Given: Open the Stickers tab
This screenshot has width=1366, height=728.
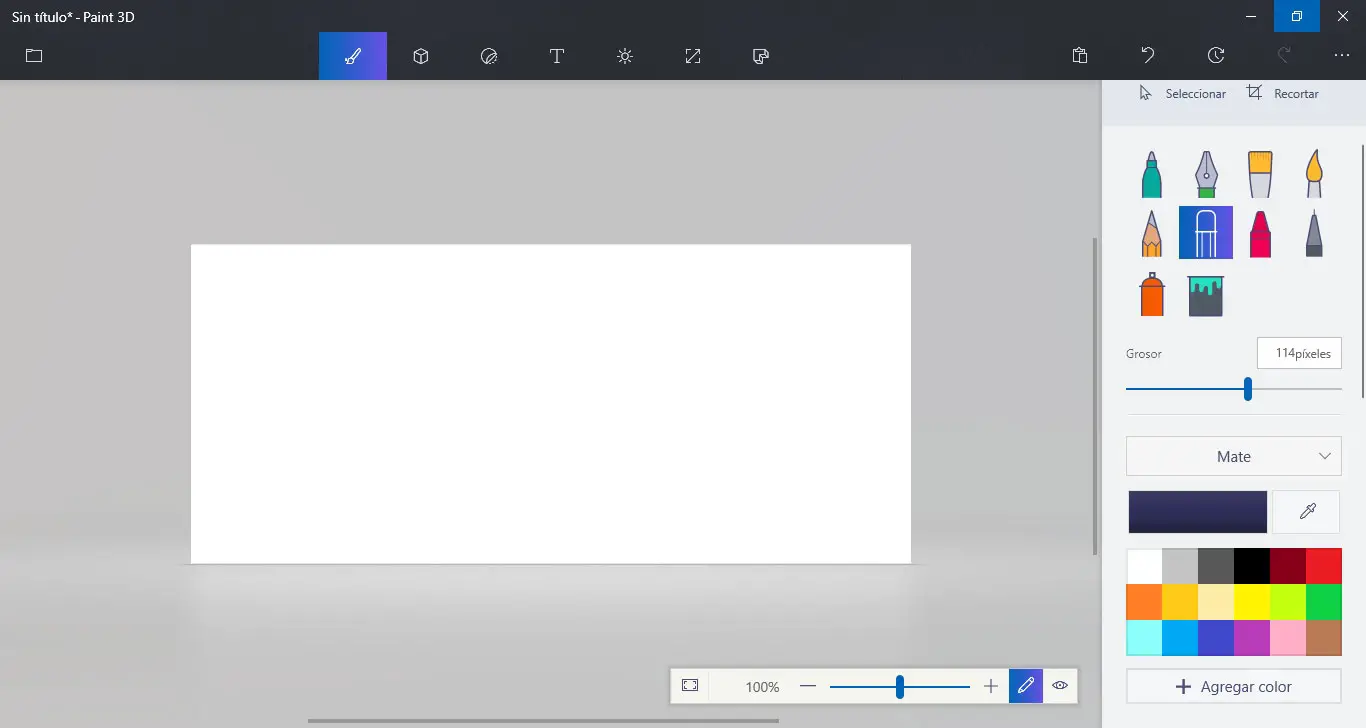Looking at the screenshot, I should pyautogui.click(x=489, y=56).
